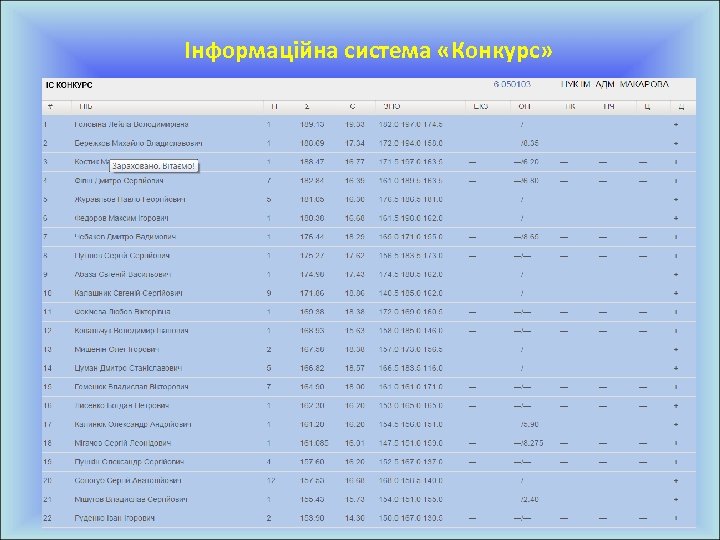Click the Д column header
720x540 pixels.
[681, 107]
